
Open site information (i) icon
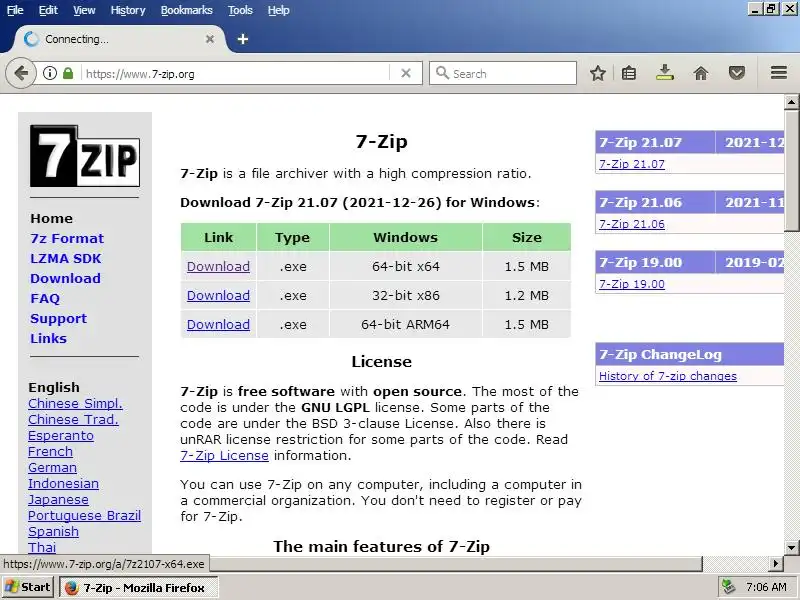(49, 73)
